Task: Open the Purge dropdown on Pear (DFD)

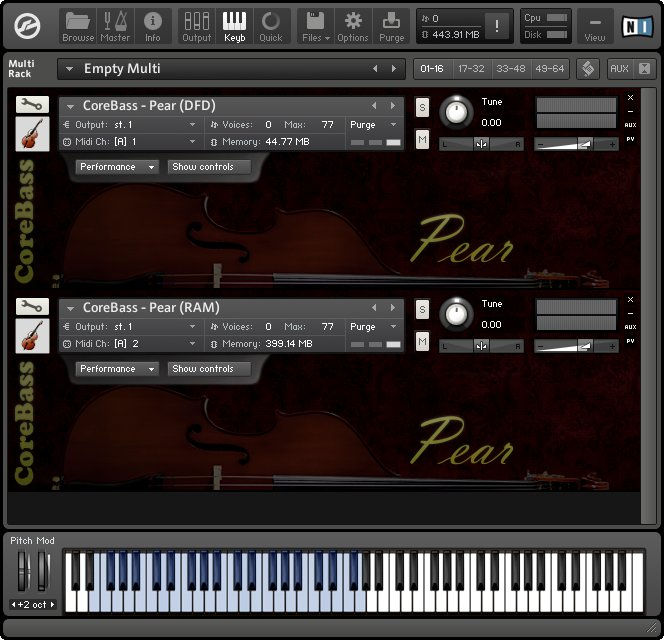Action: [x=393, y=125]
